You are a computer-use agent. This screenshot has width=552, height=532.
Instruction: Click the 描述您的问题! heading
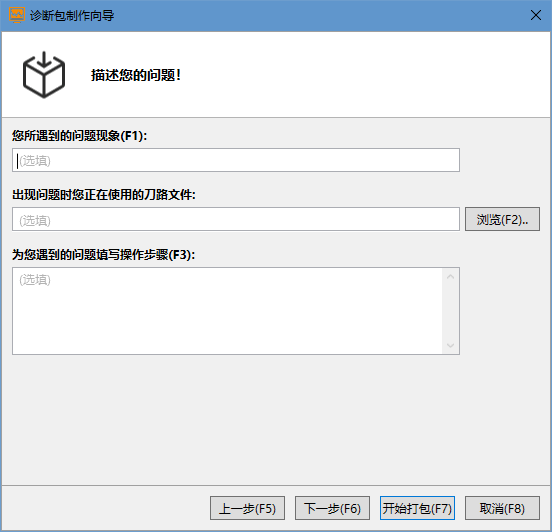click(136, 75)
